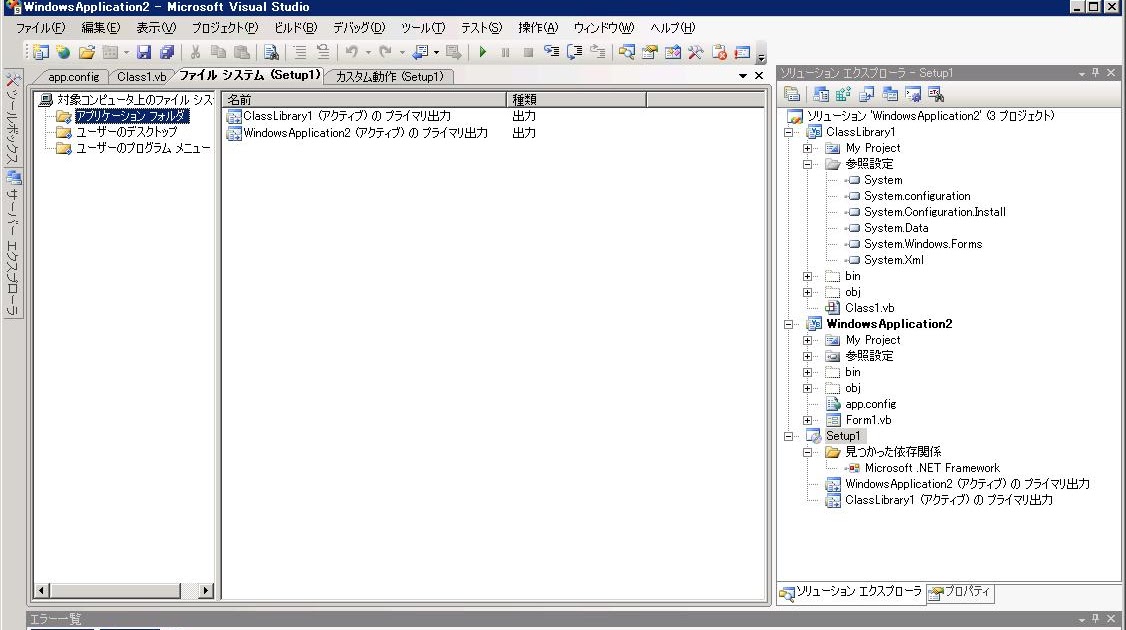Switch to the Class1.vb tab
This screenshot has height=630, width=1126.
coord(141,77)
